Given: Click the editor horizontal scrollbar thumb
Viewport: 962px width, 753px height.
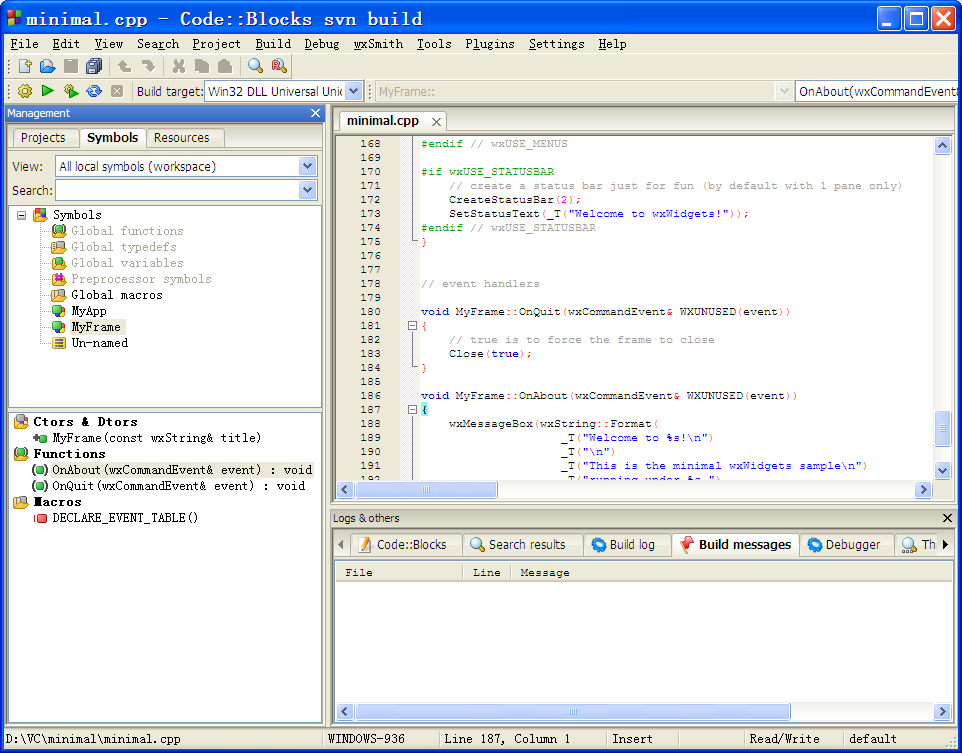Looking at the screenshot, I should [426, 489].
